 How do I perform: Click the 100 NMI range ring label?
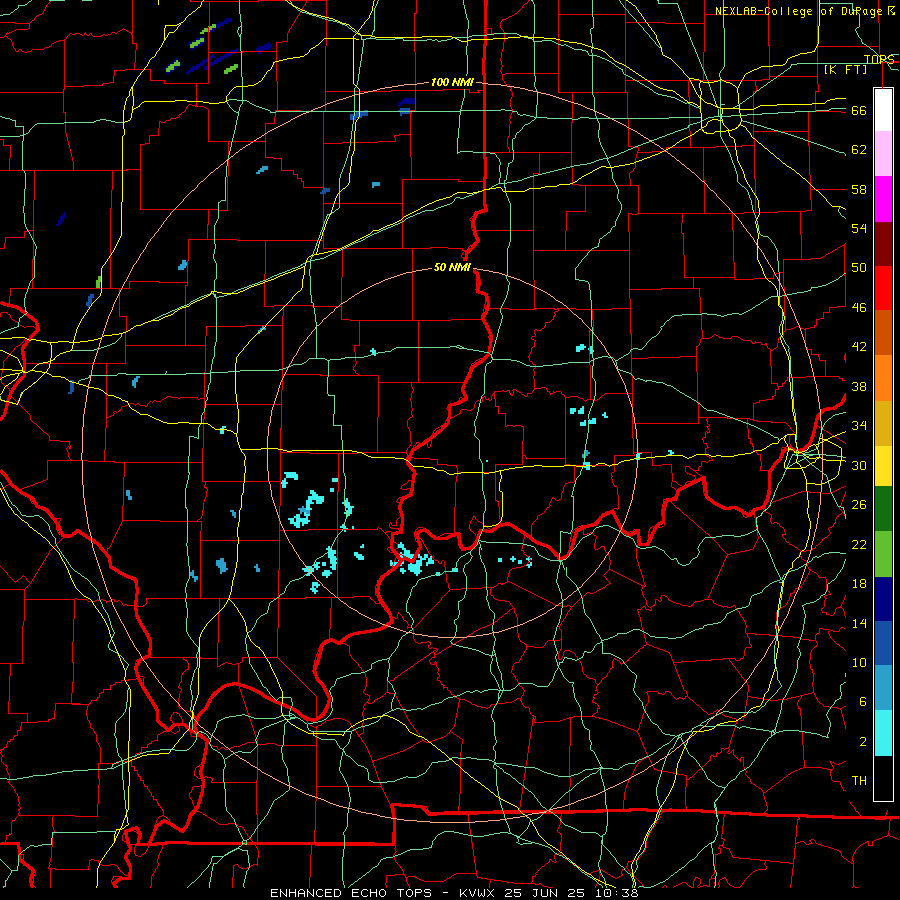pos(452,83)
